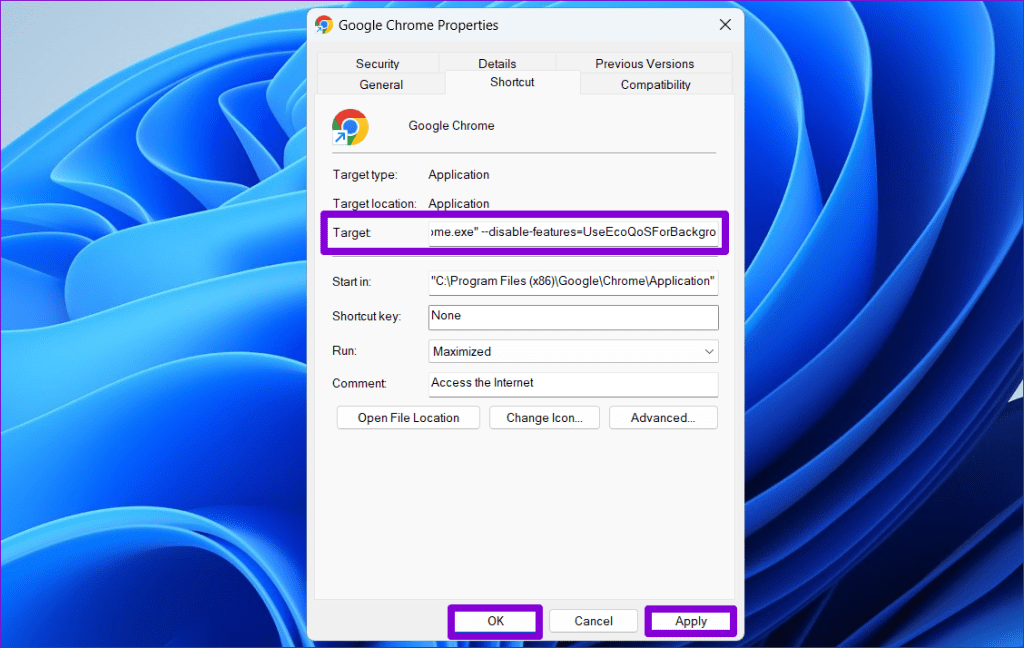Select the General tab

click(380, 85)
